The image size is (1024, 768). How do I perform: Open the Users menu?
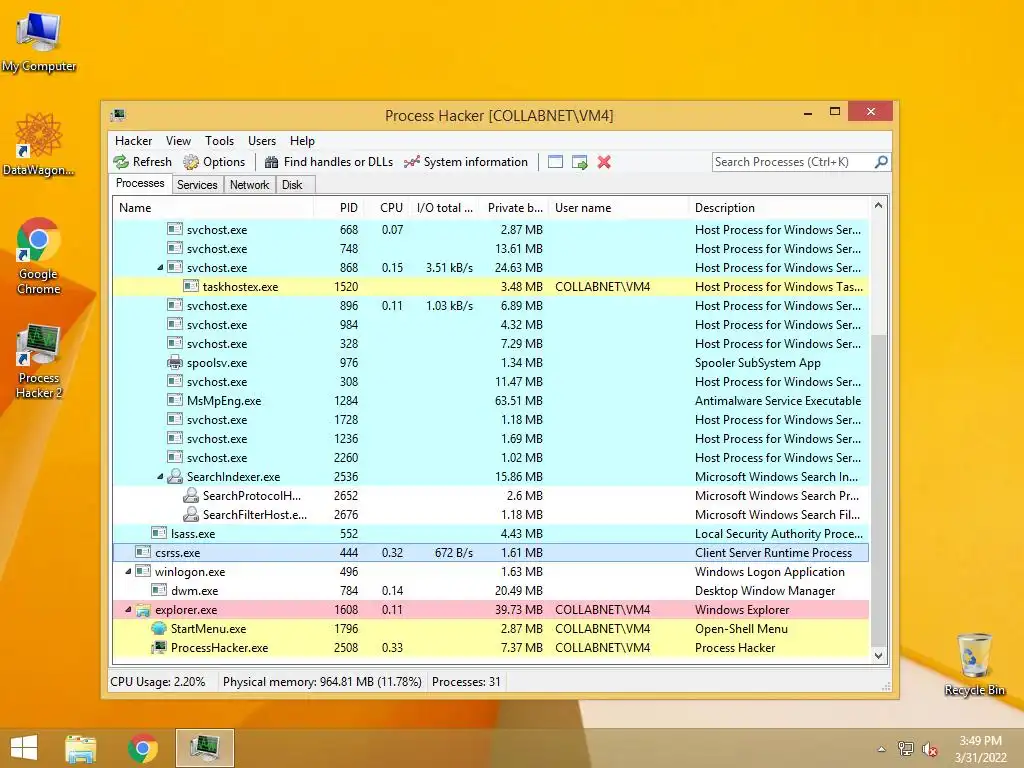coord(262,141)
